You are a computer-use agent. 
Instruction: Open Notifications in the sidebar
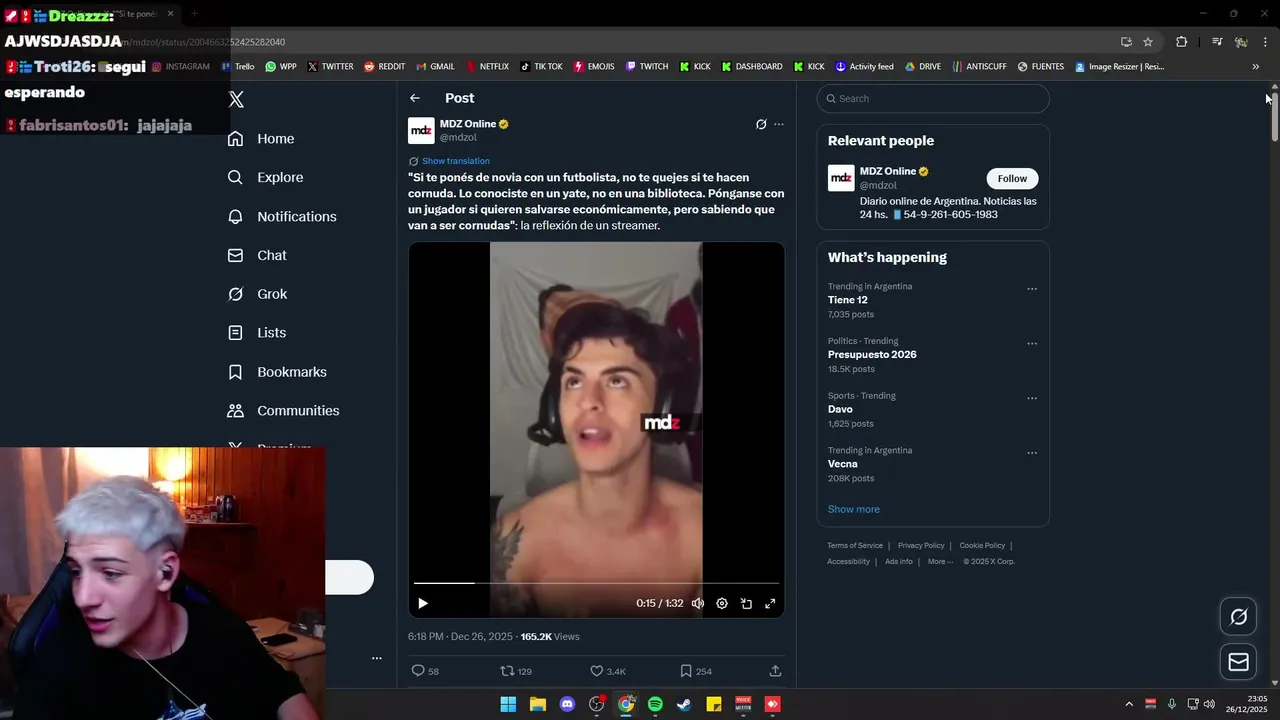(x=282, y=217)
